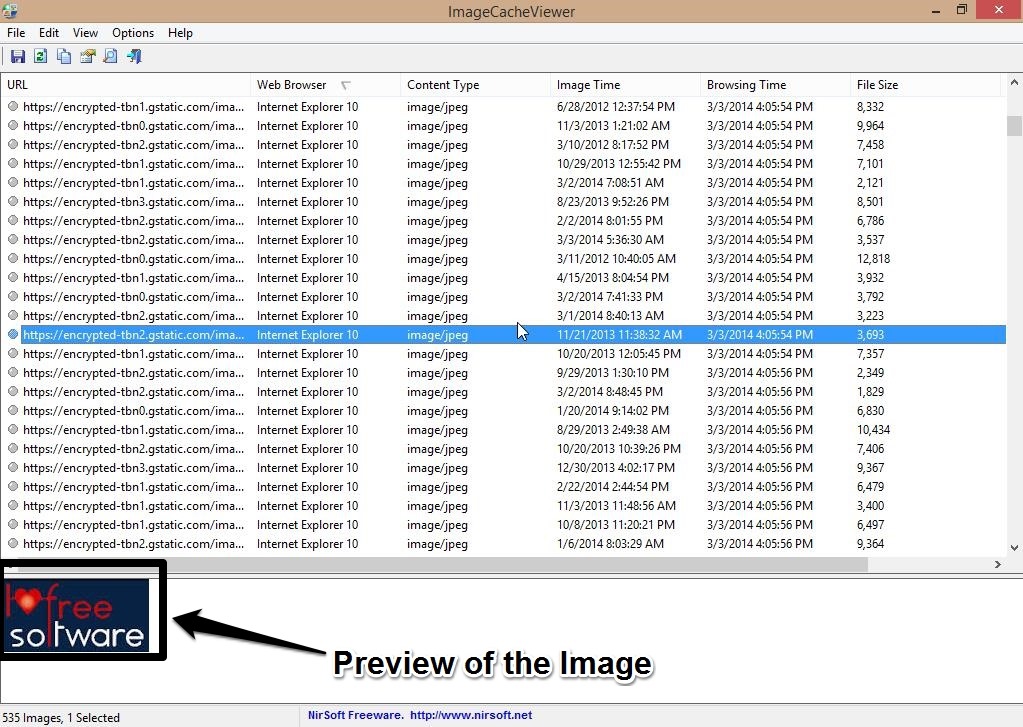
Task: Select the image time '10/8/2013 11:20:21 PM' cell
Action: 616,524
